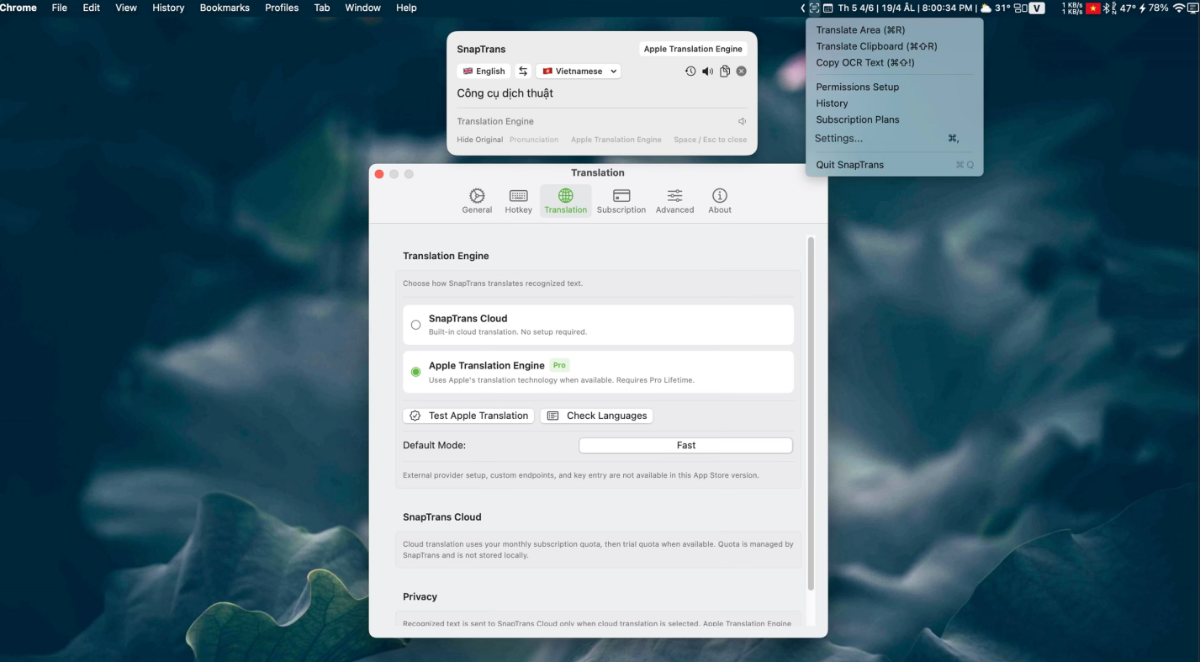
Task: Click the SnapTrans Cloud section heading
Action: pos(442,517)
